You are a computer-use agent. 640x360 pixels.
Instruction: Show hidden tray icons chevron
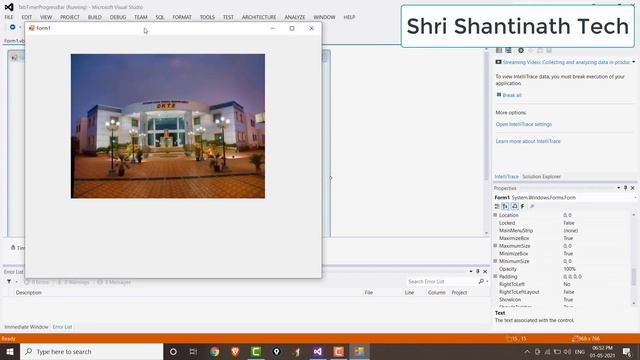527,352
